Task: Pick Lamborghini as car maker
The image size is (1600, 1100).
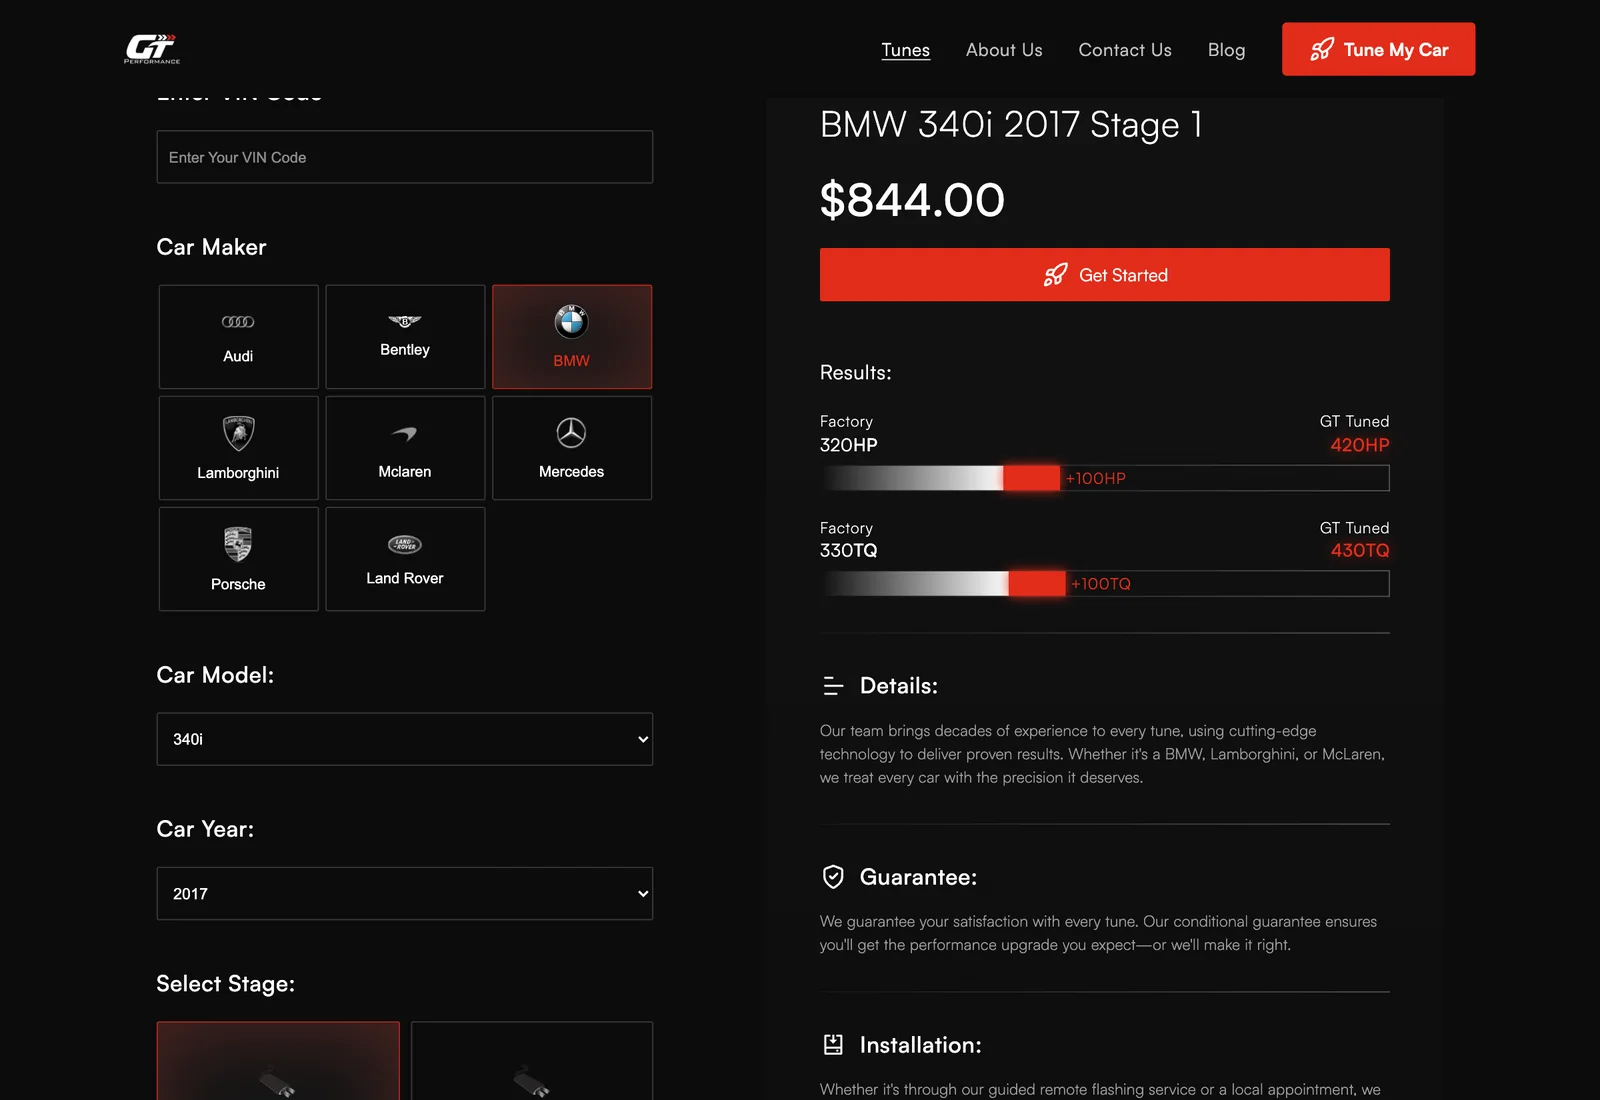Action: click(238, 448)
